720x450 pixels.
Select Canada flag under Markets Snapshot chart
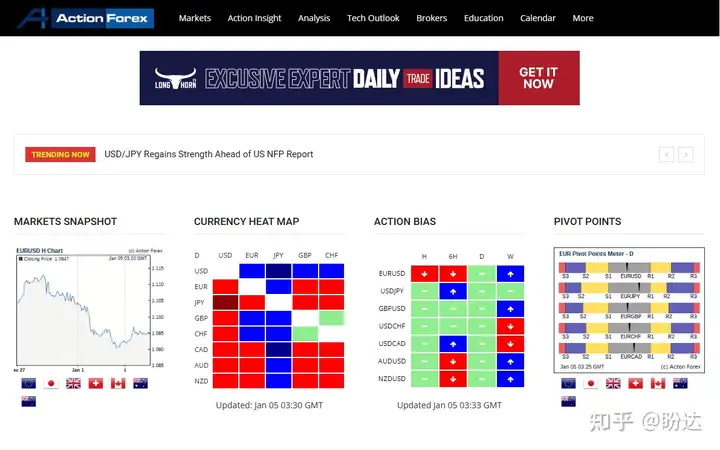pyautogui.click(x=118, y=383)
